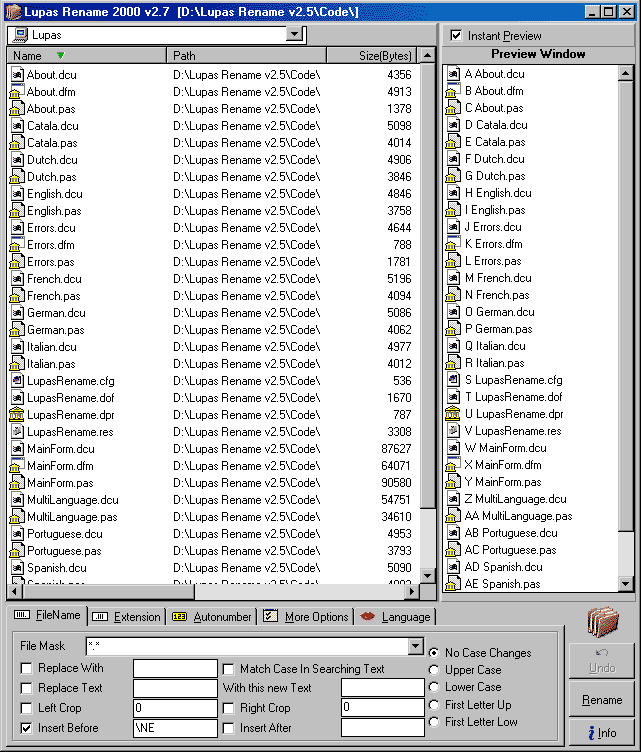
Task: Expand the File Mask dropdown
Action: point(416,647)
